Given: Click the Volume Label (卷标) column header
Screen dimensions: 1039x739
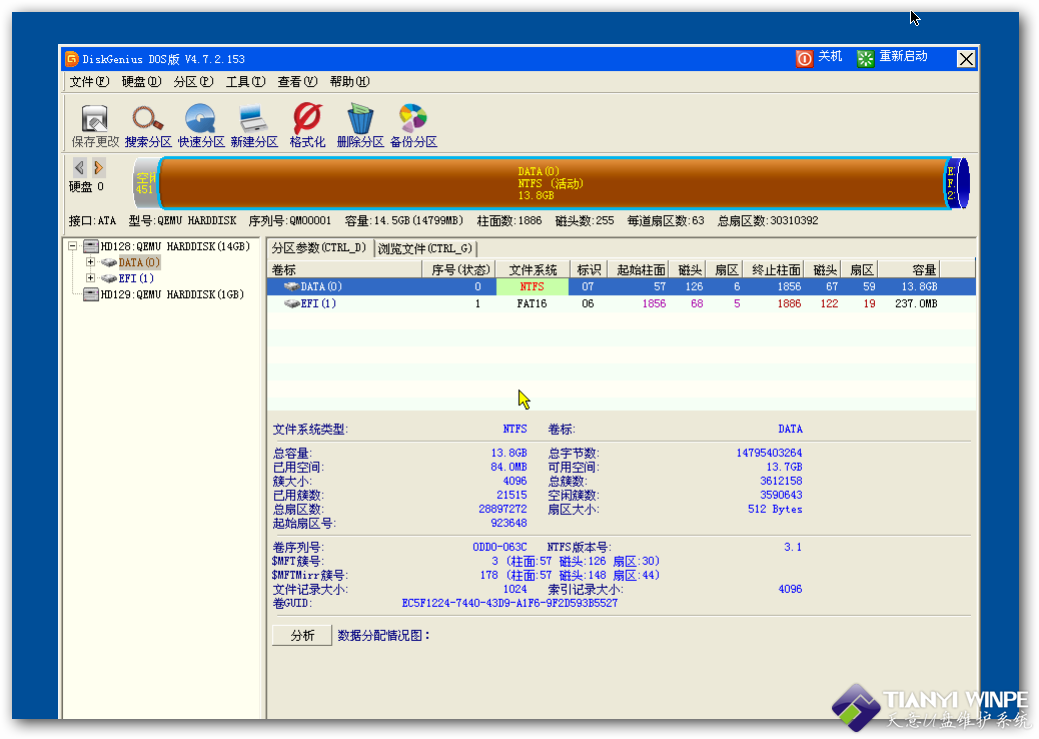Looking at the screenshot, I should tap(345, 270).
